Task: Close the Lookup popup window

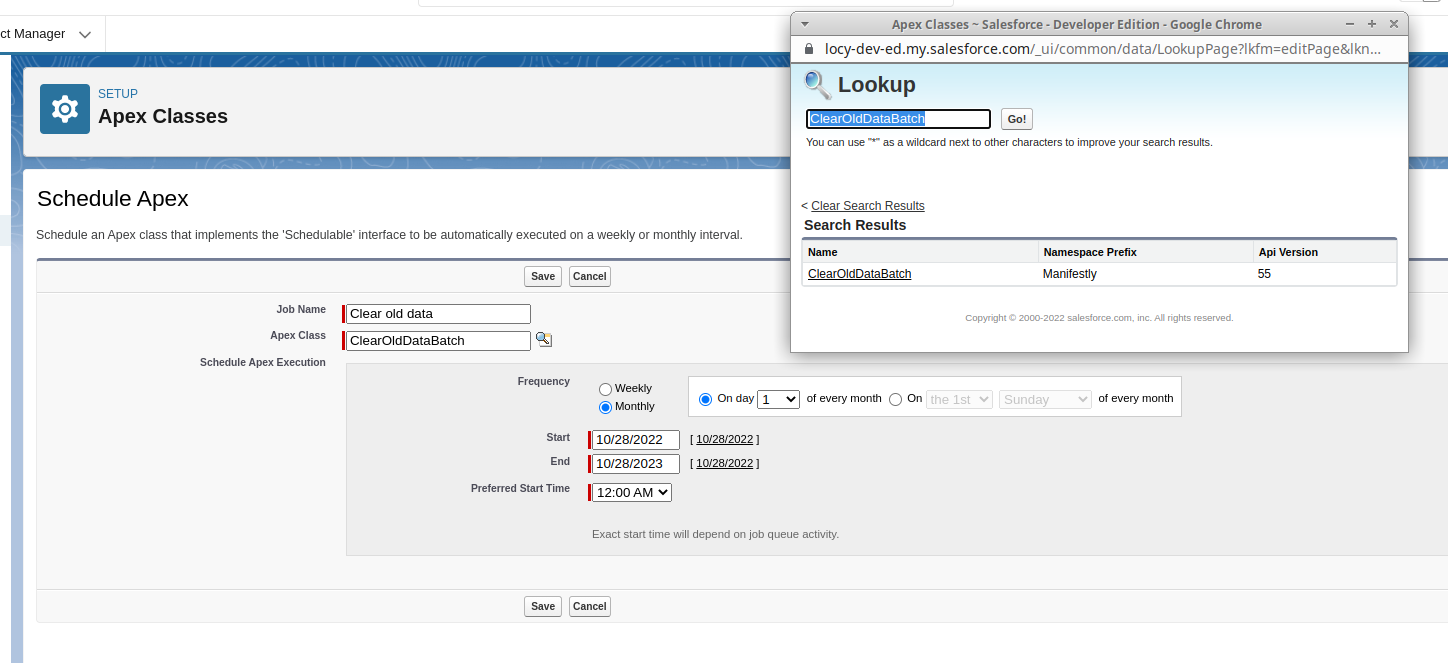Action: [1394, 24]
